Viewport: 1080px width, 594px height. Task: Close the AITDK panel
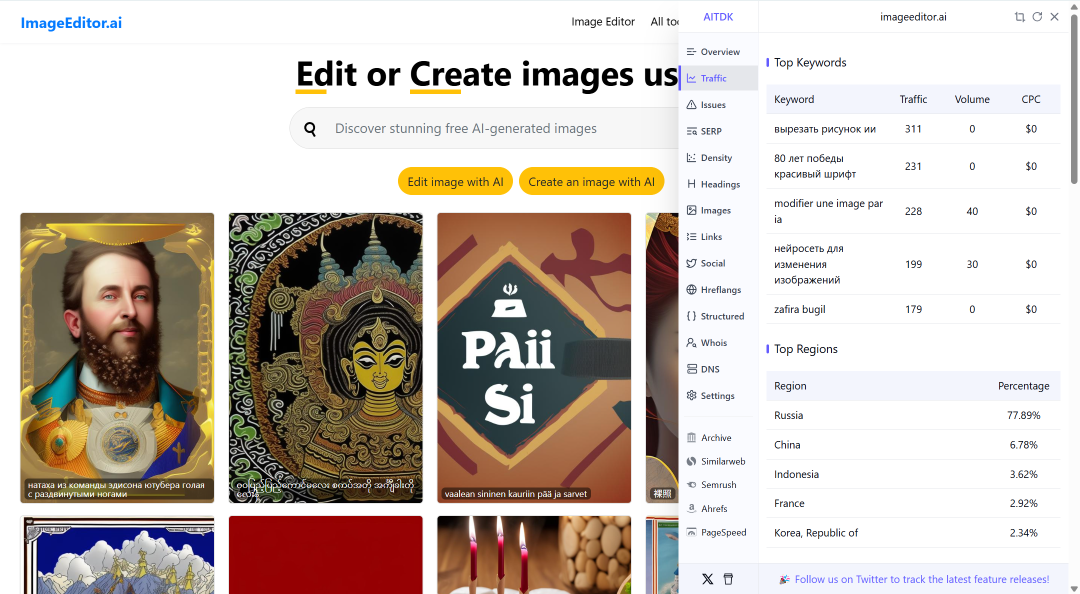(1055, 17)
